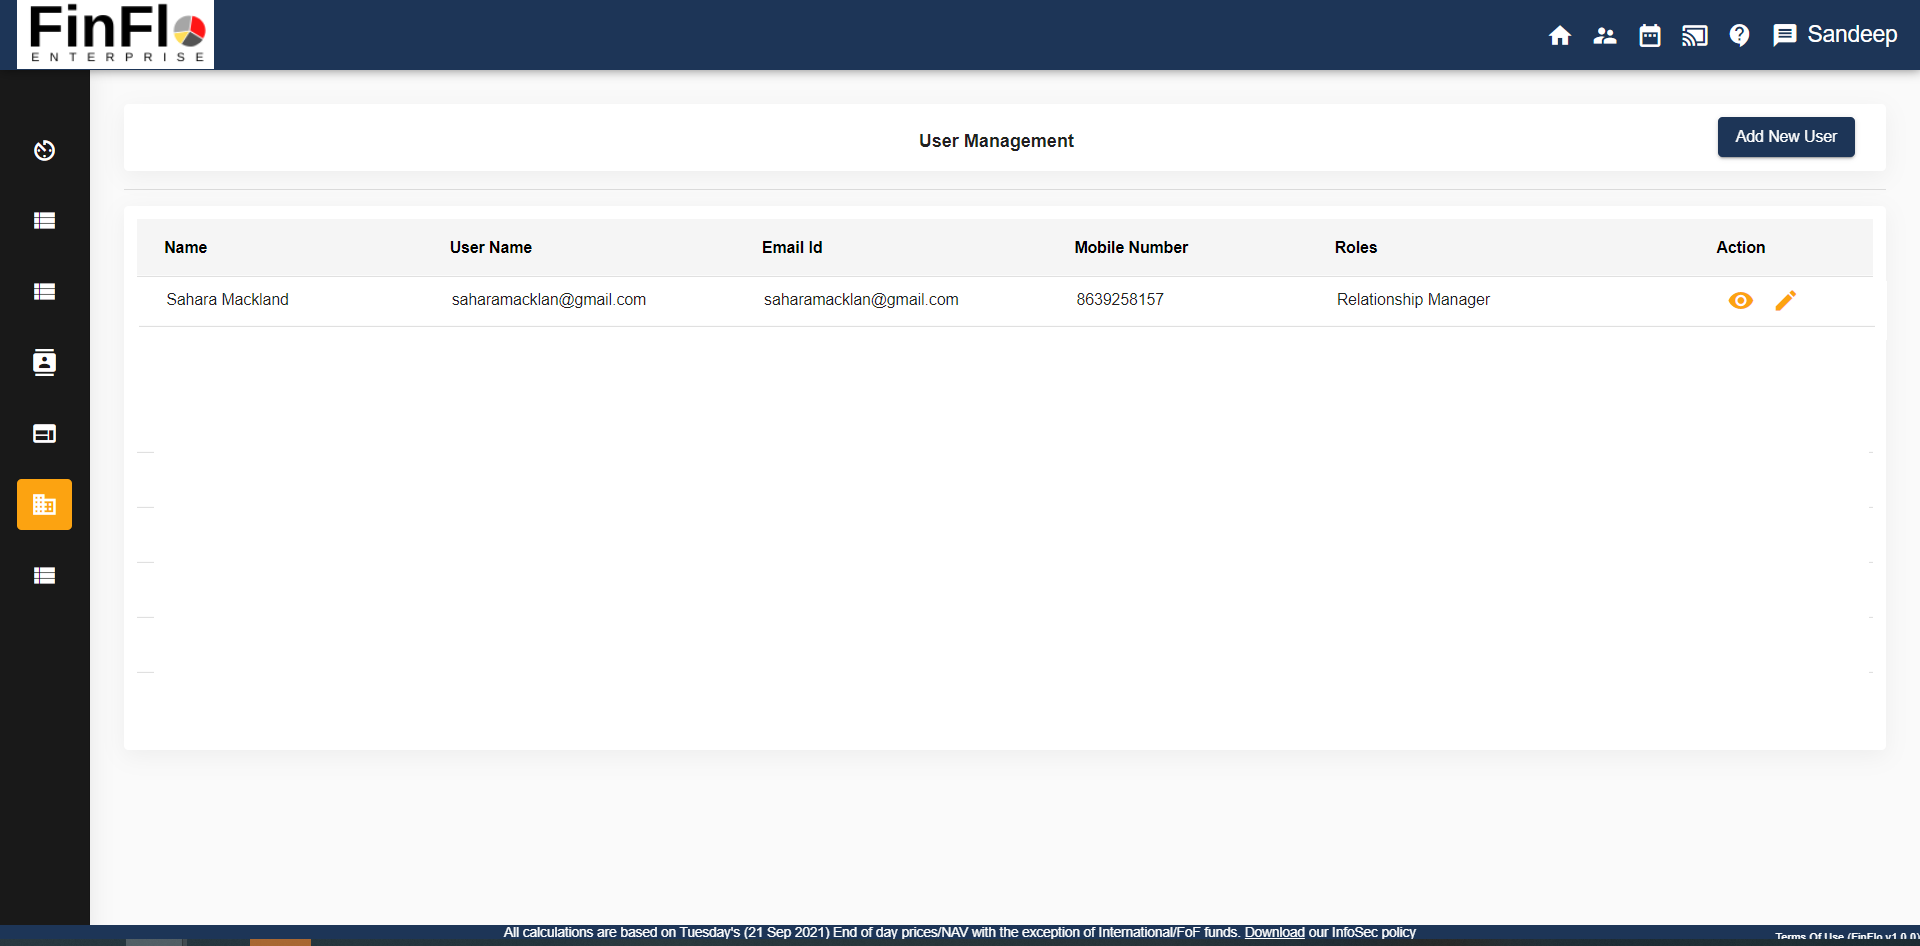Select the list icon just above the contacts icon

pos(44,292)
